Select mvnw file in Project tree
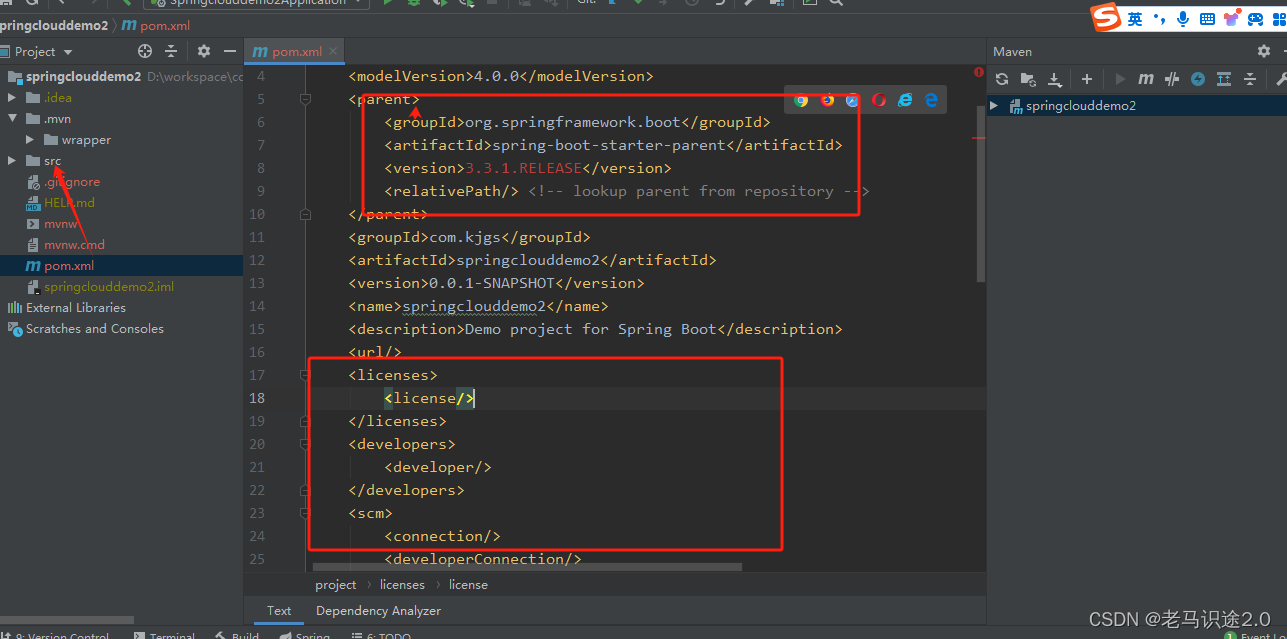This screenshot has height=639, width=1287. (x=61, y=224)
